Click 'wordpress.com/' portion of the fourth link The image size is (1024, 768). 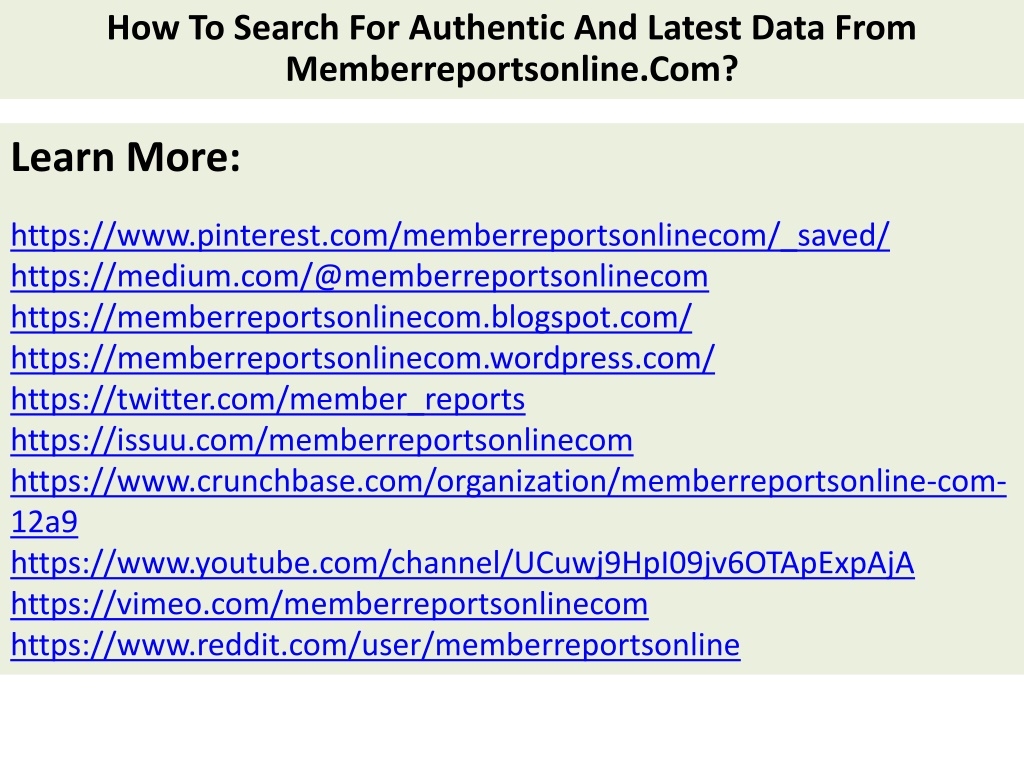click(603, 359)
